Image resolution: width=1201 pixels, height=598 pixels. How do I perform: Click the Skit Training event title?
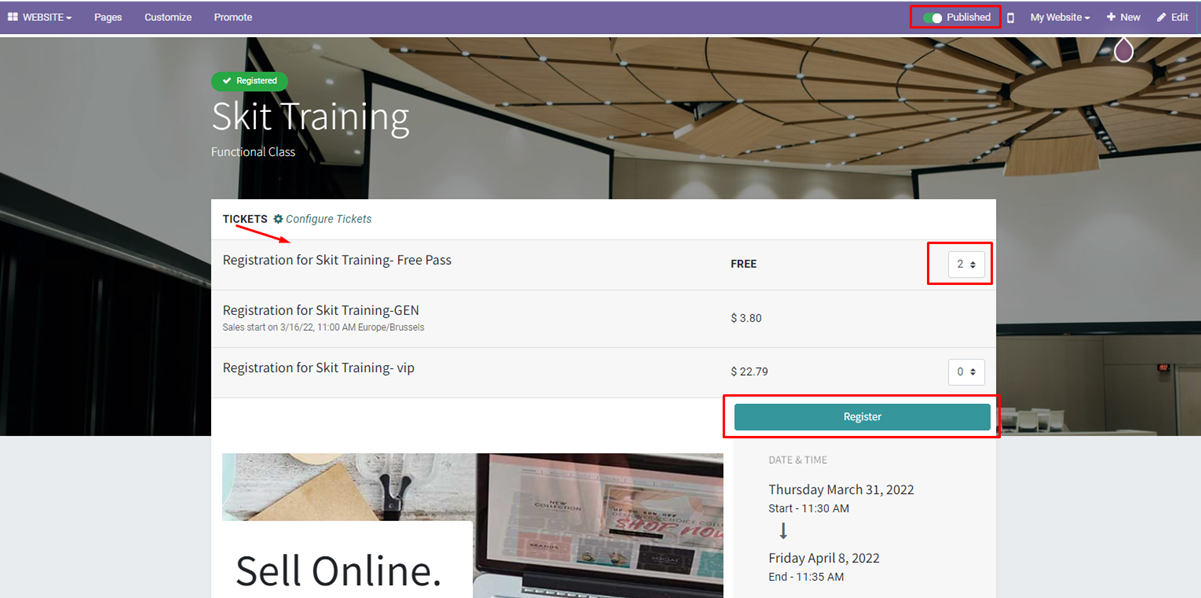[310, 118]
